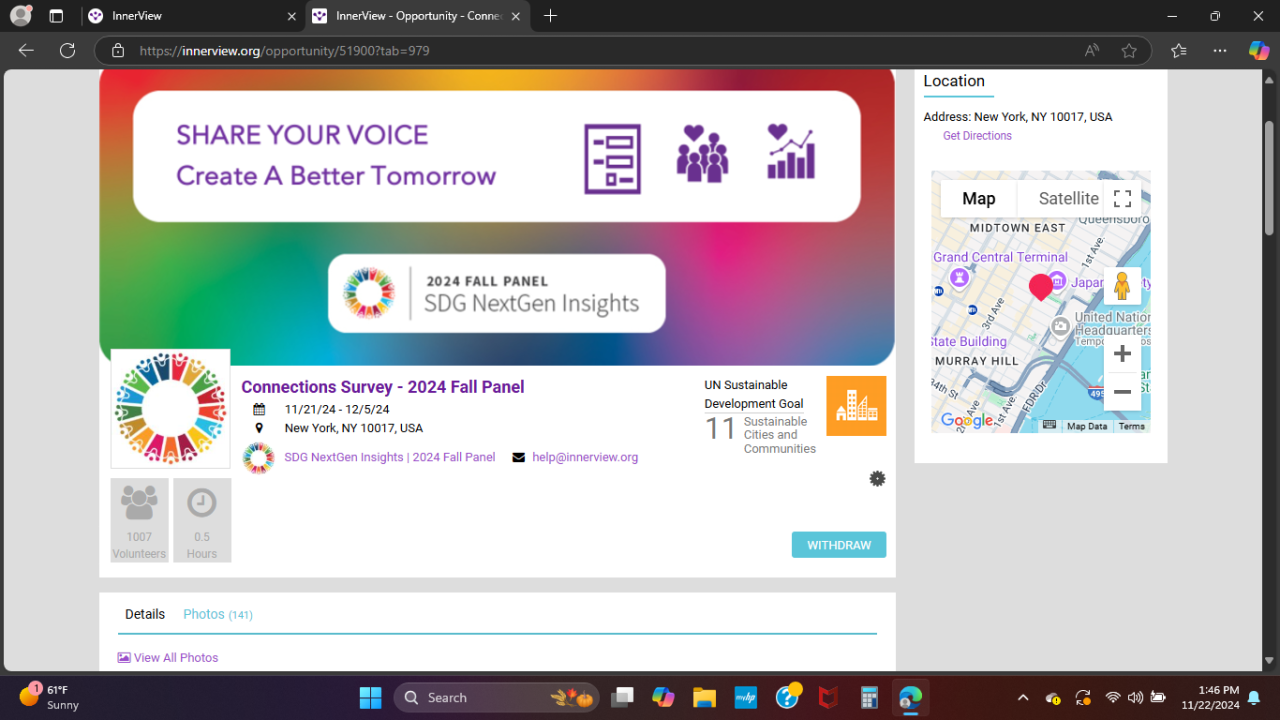Click the Share Your Voice banner image
This screenshot has width=1280, height=720.
497,217
